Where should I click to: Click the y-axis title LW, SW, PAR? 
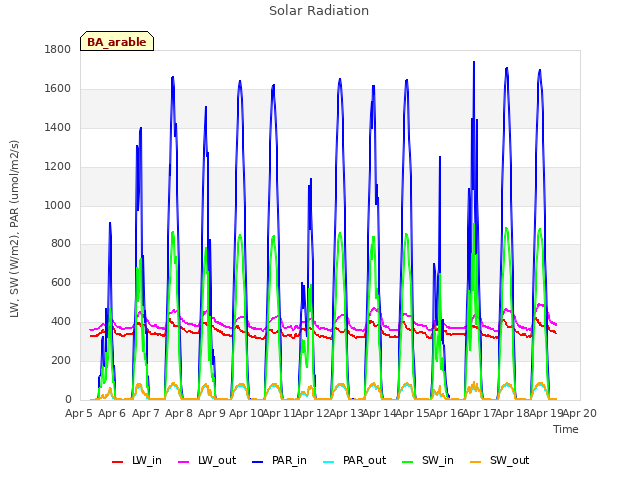pos(14,229)
